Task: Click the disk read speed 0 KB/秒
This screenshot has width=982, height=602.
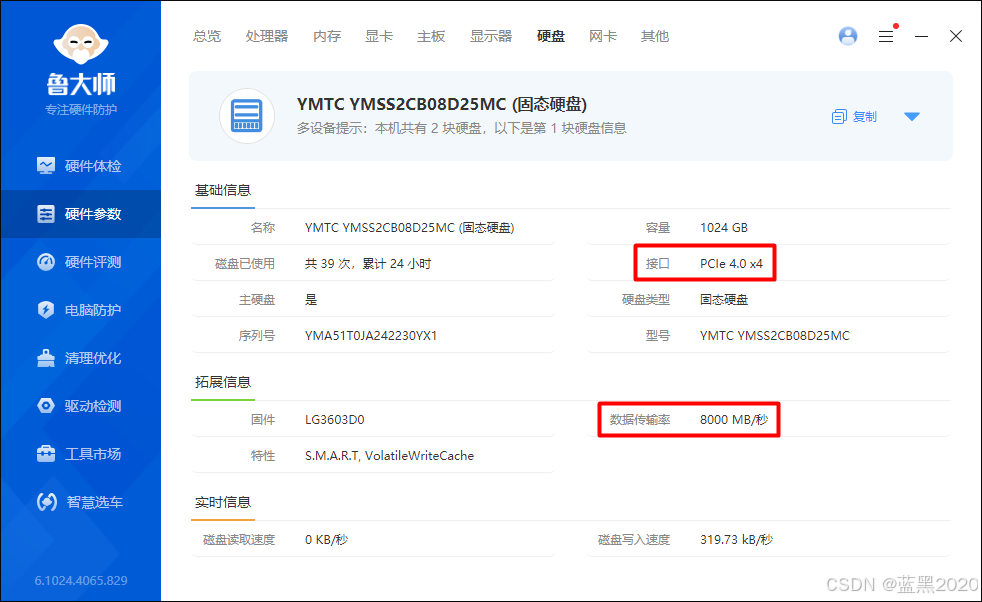Action: point(326,540)
